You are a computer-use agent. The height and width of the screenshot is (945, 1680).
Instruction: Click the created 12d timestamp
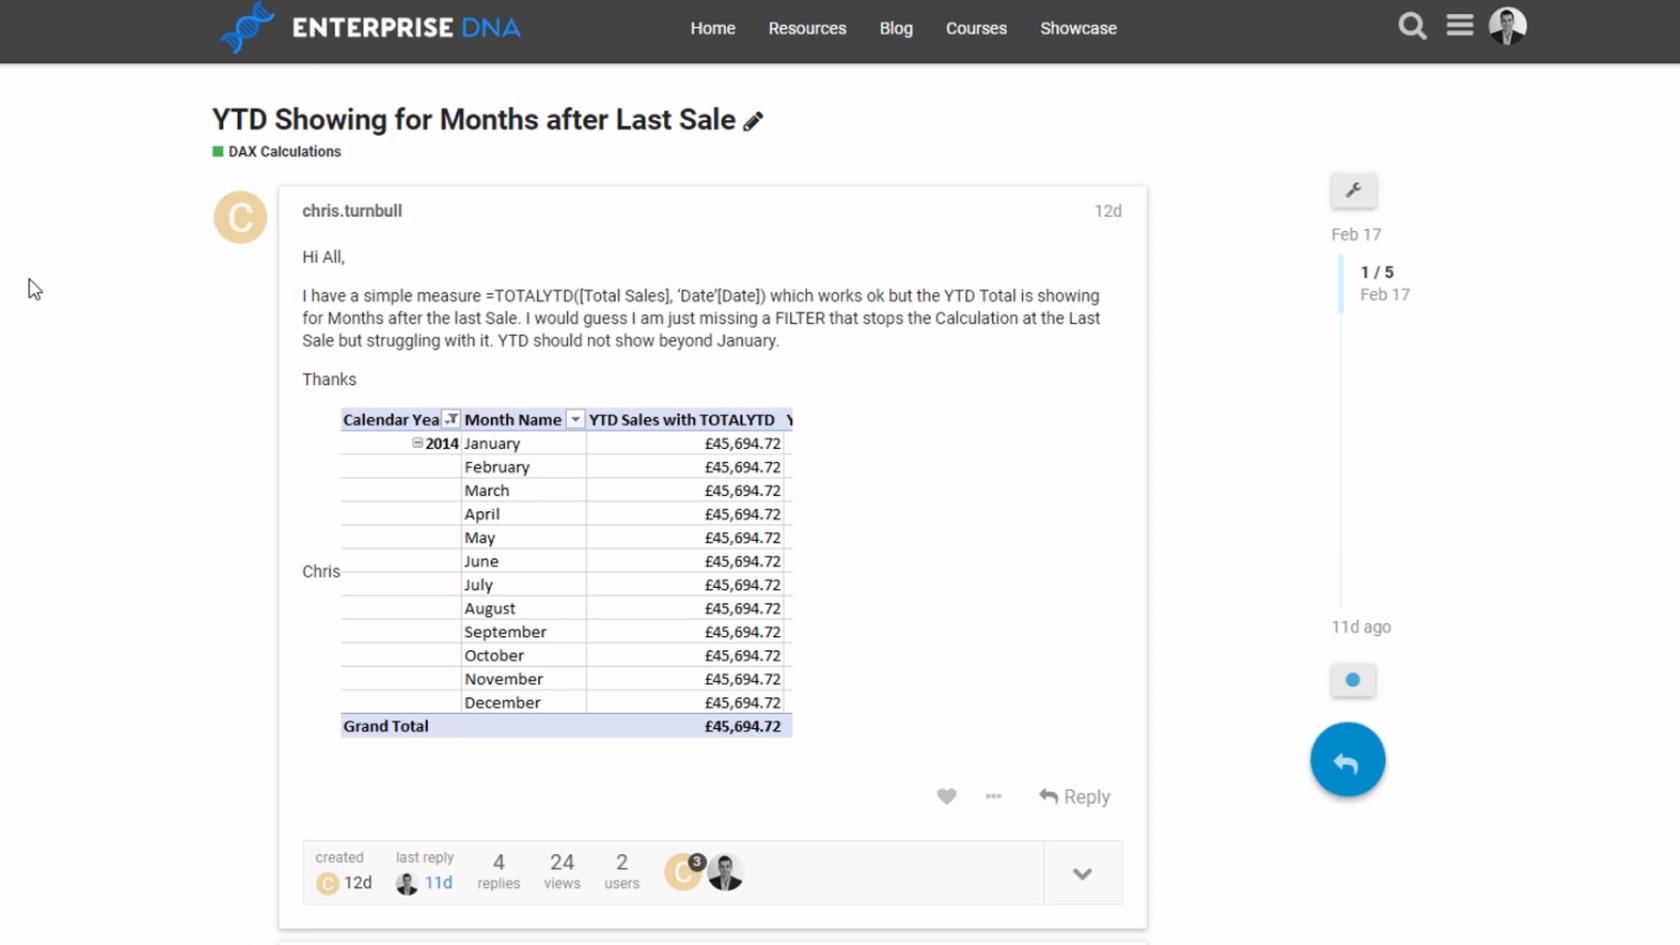pos(358,883)
